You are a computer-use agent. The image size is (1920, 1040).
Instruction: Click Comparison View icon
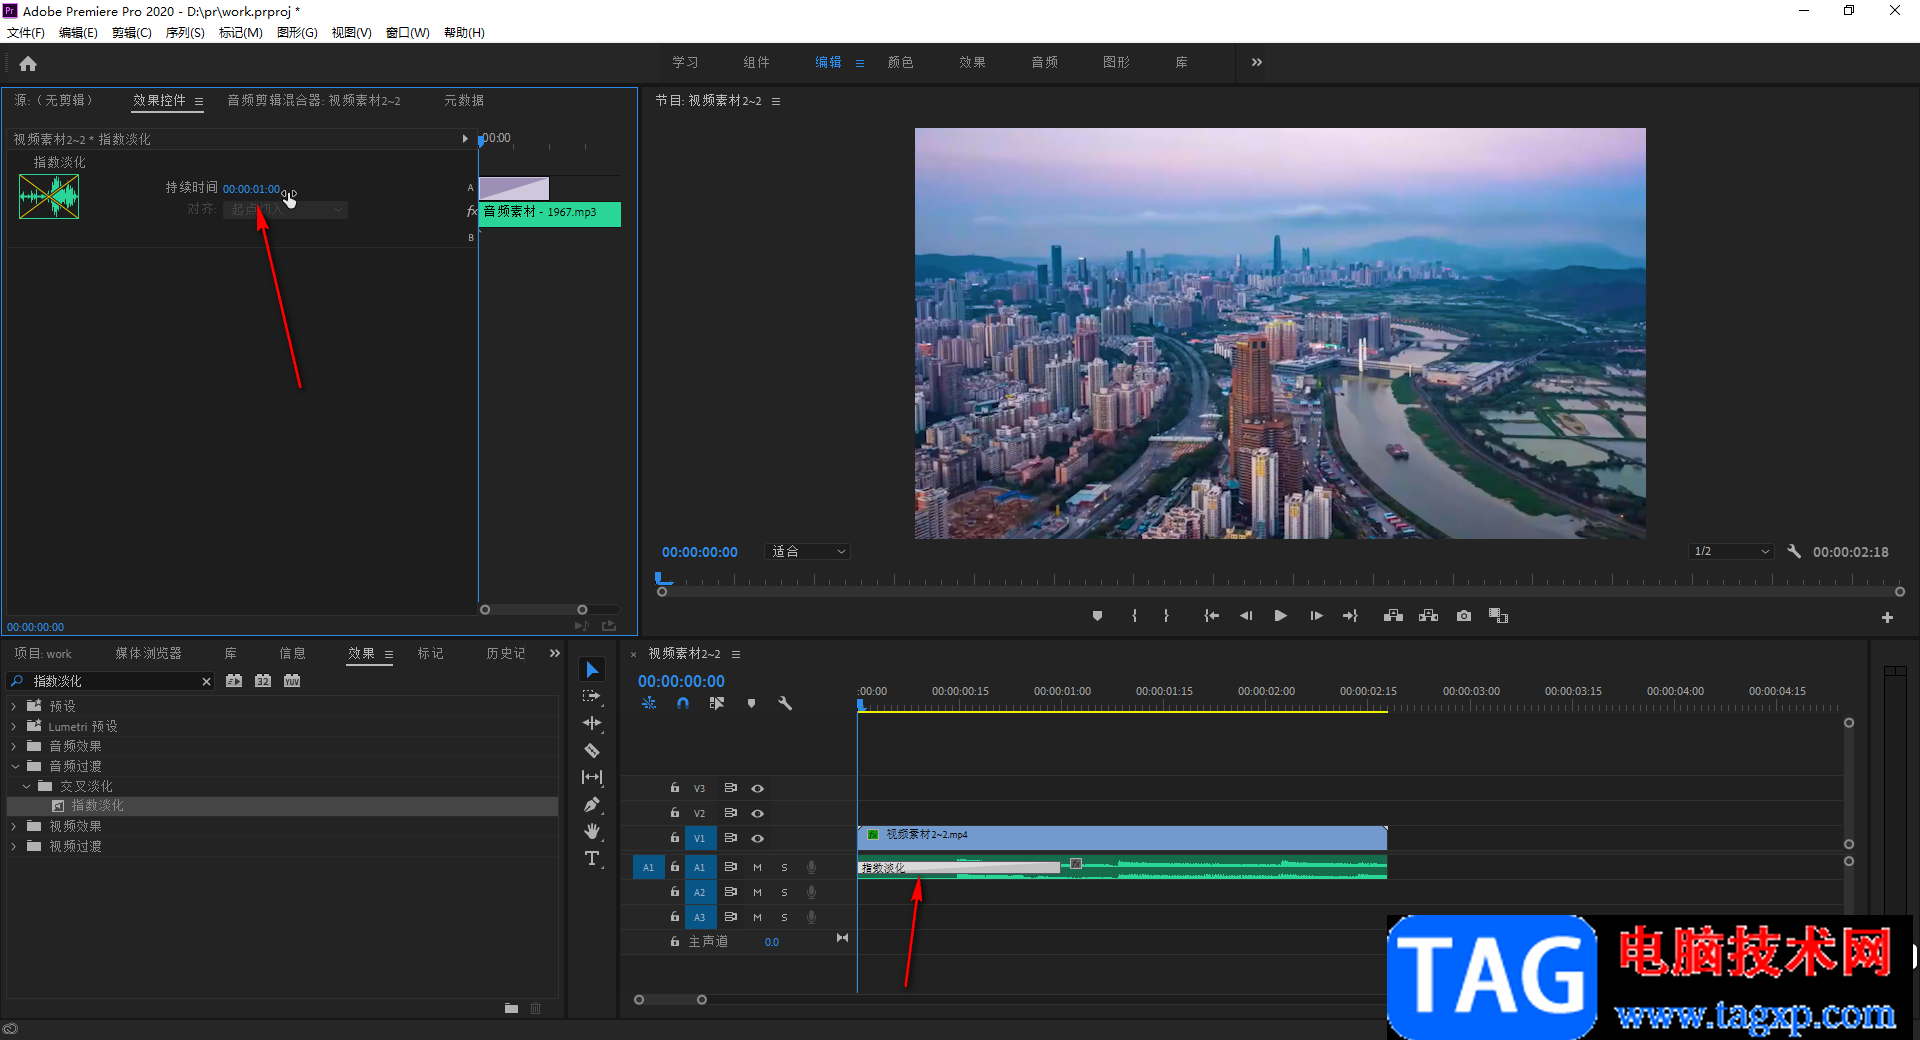coord(1498,616)
